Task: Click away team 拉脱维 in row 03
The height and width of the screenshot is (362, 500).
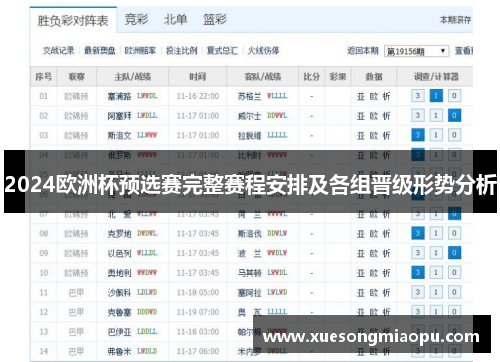Action: point(249,136)
